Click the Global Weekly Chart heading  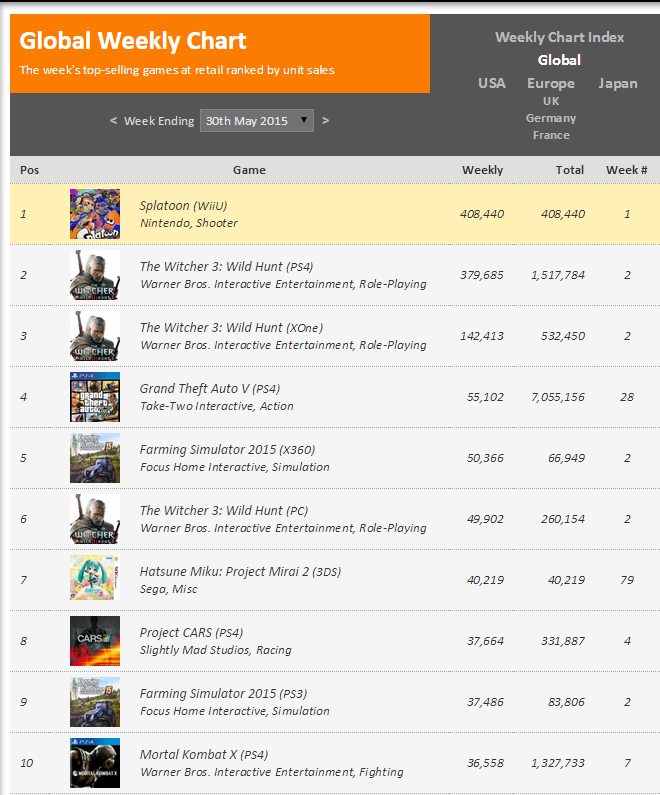133,42
